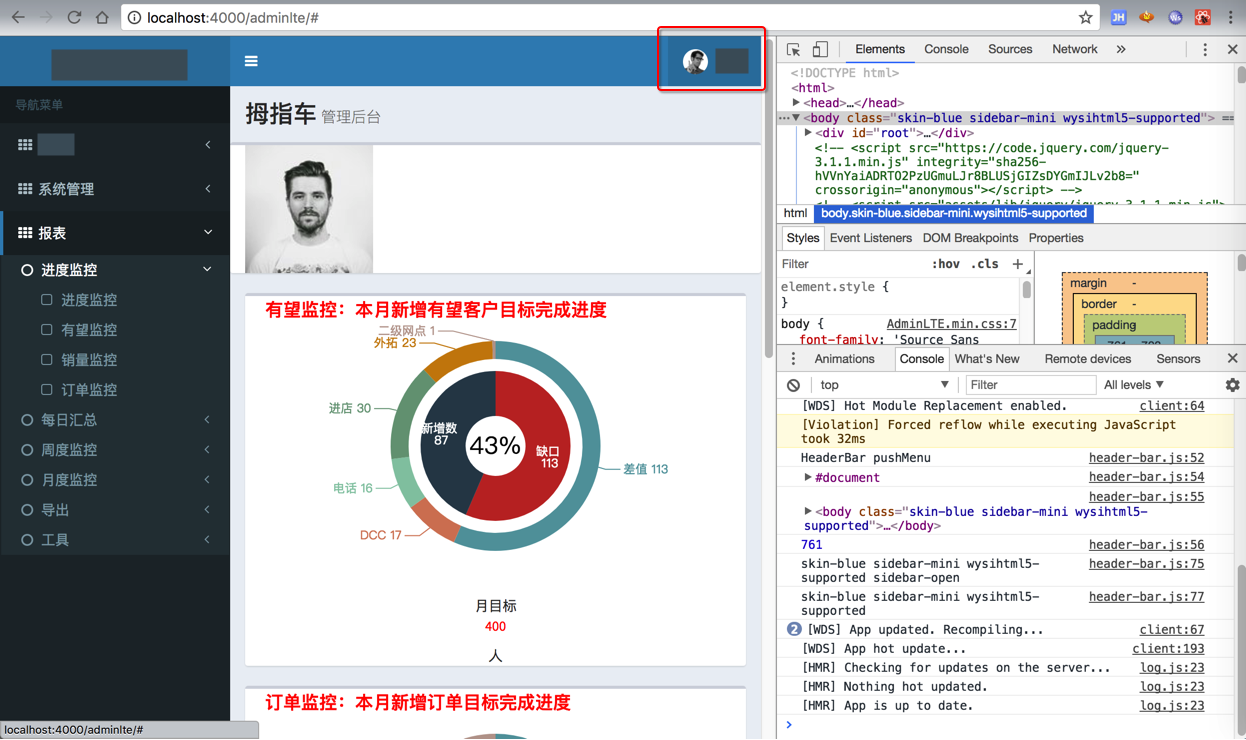Open the Event Listeners tab
Screen dimensions: 1246x740
870,238
